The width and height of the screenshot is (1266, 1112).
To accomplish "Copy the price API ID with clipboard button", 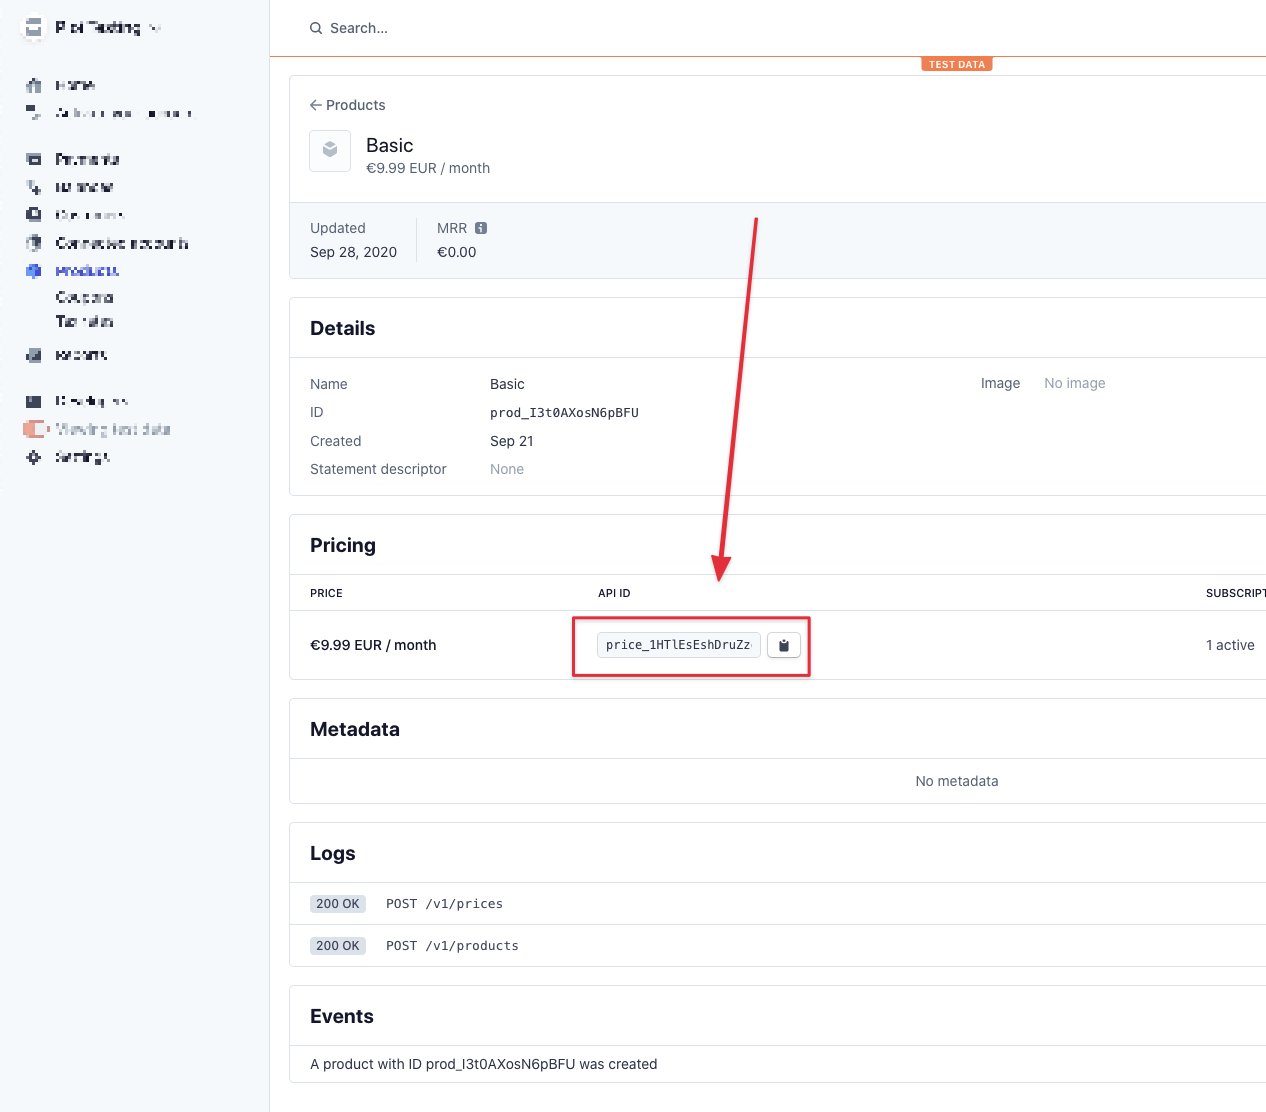I will coord(784,645).
